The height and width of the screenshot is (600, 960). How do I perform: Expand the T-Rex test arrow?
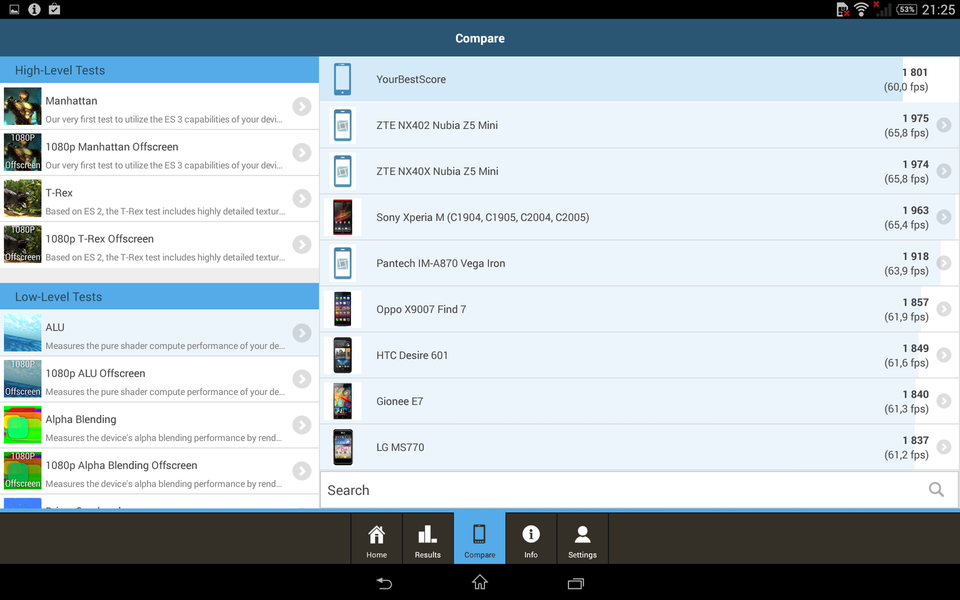pyautogui.click(x=302, y=199)
